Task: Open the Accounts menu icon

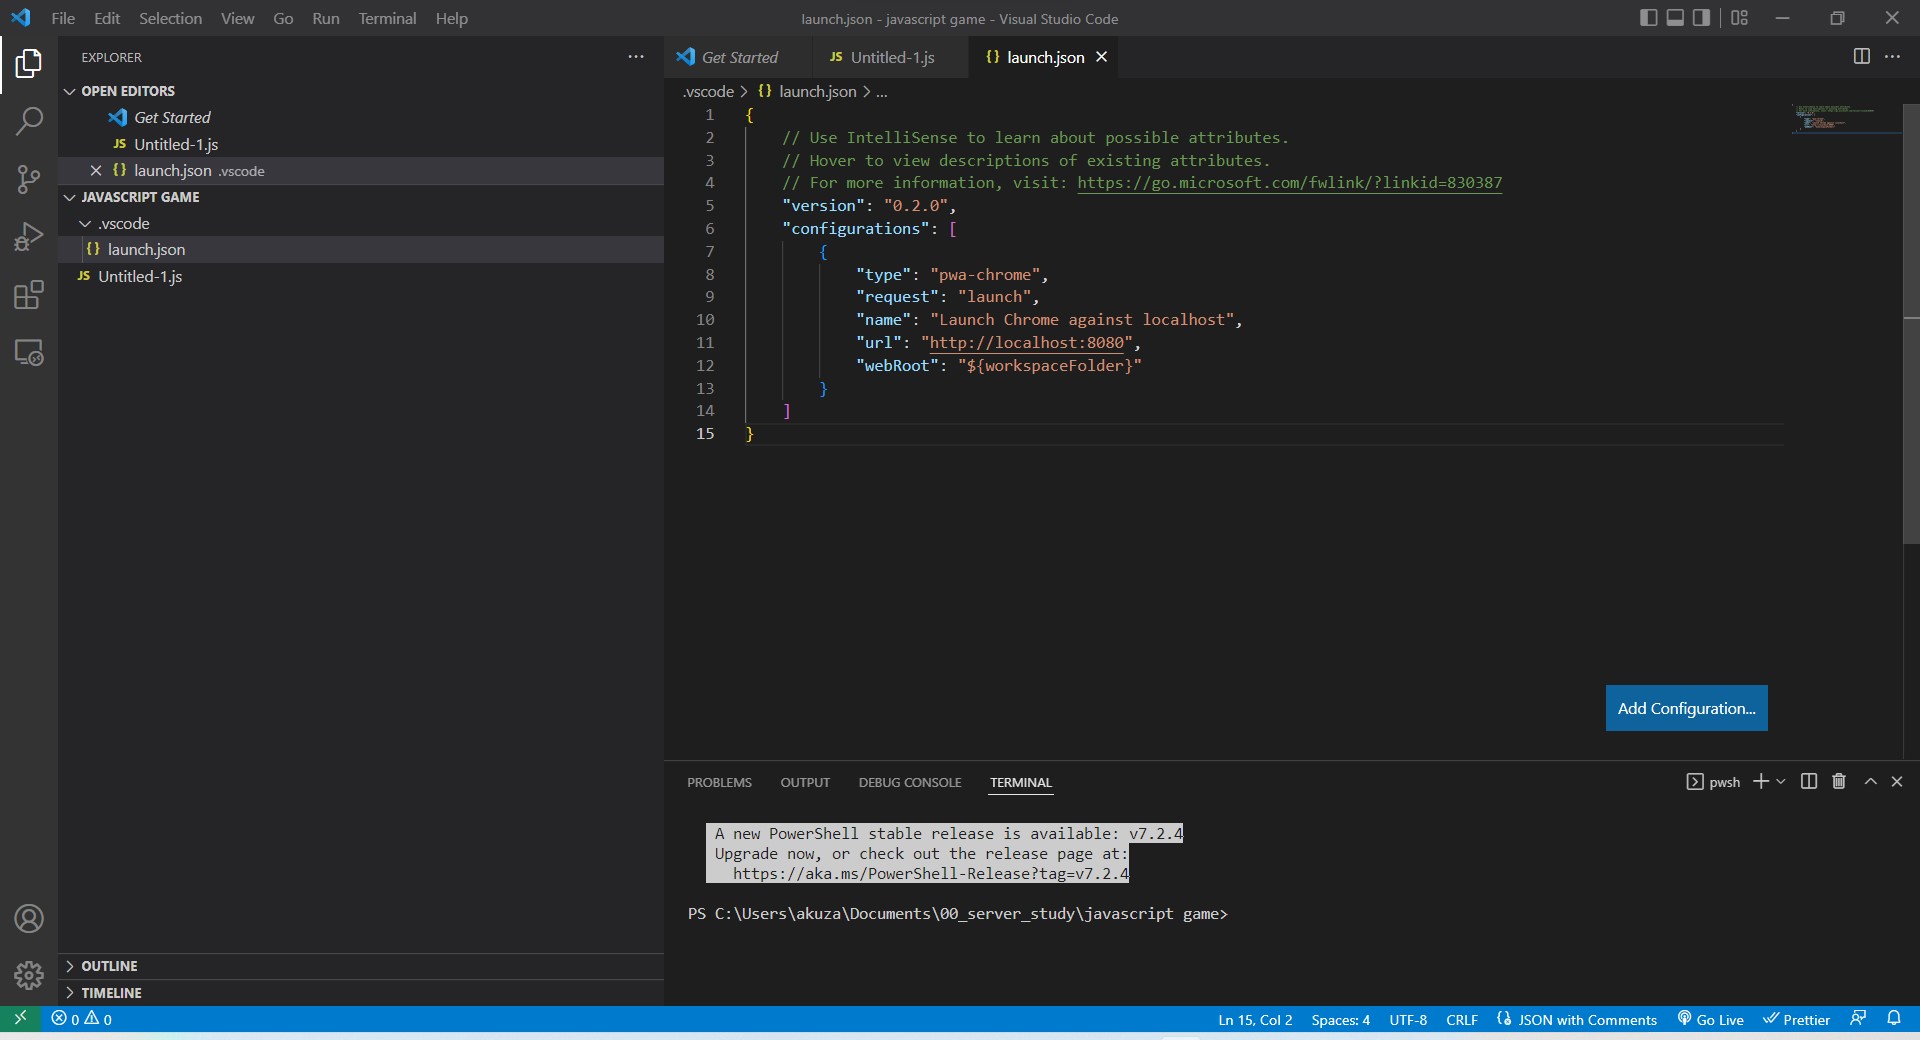Action: tap(29, 918)
